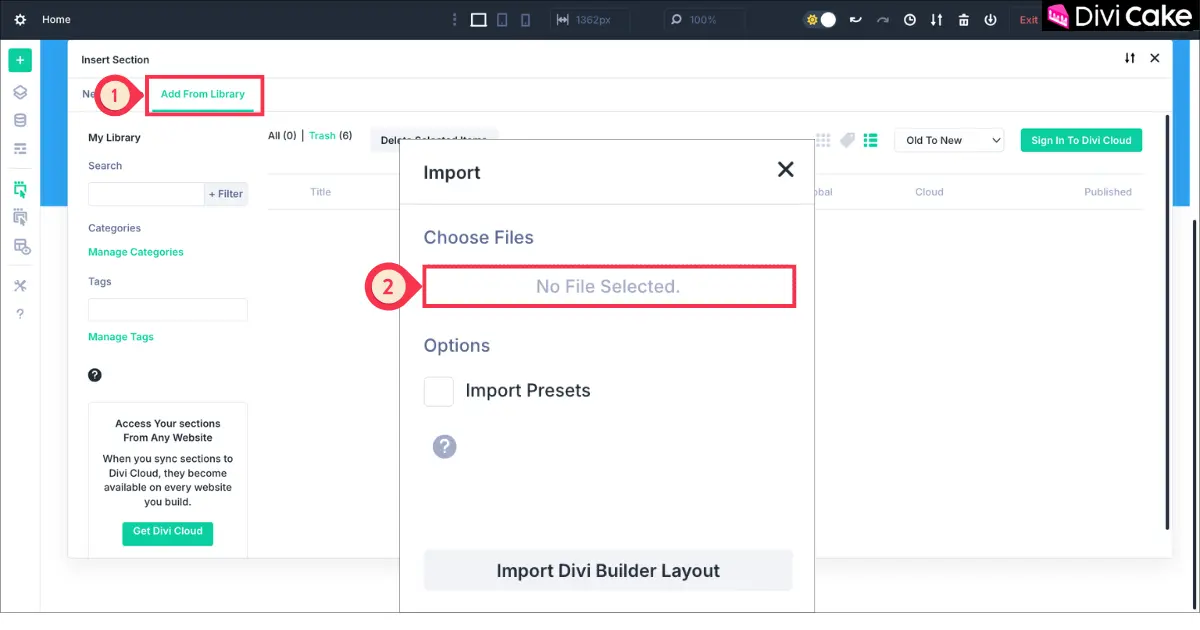The width and height of the screenshot is (1200, 630).
Task: Switch to desktop view icon
Action: pyautogui.click(x=478, y=19)
